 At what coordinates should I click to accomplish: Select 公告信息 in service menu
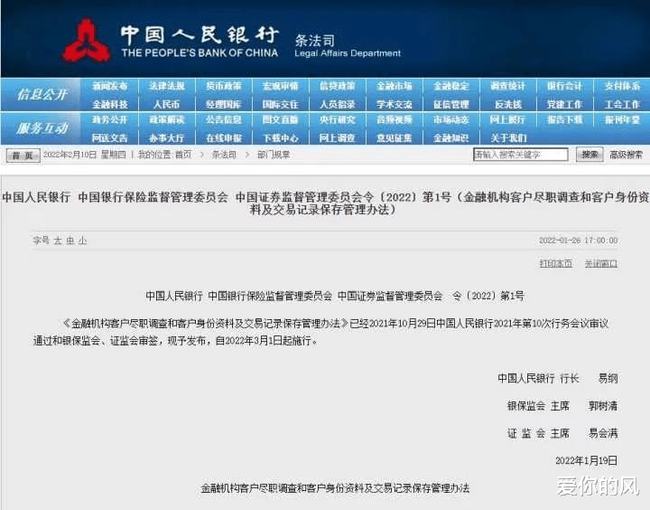point(223,120)
